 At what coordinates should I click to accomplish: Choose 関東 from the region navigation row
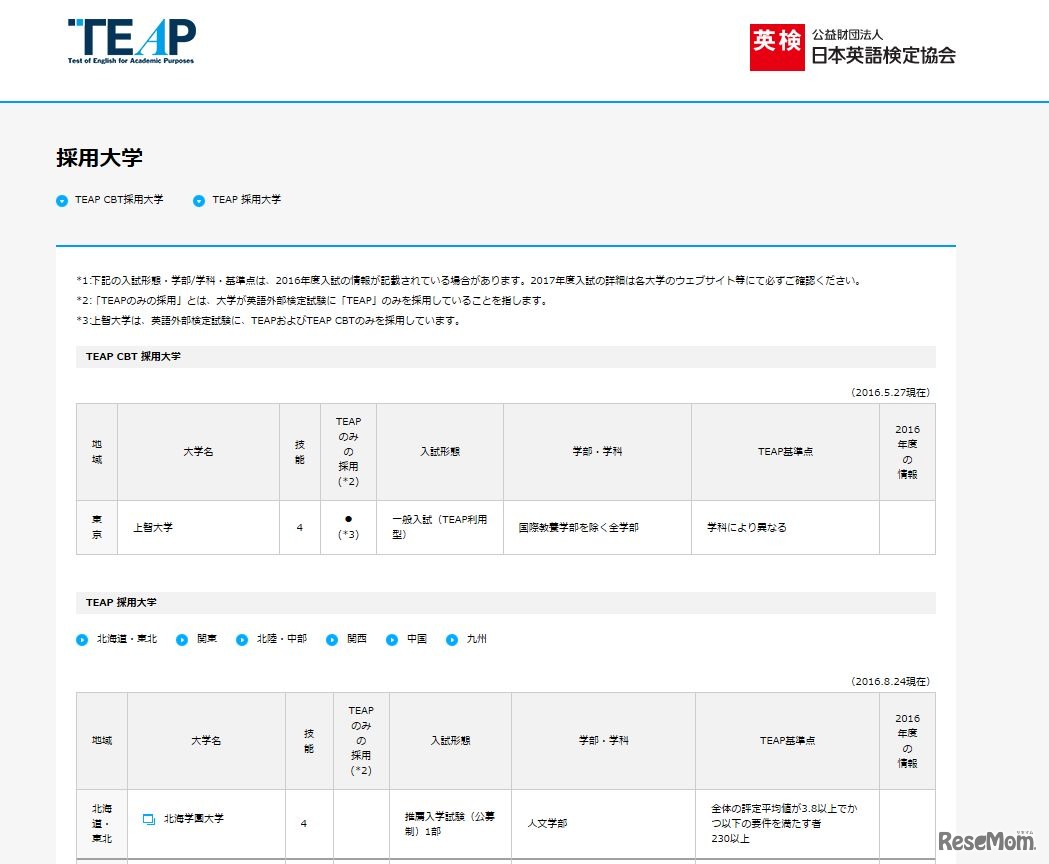204,638
